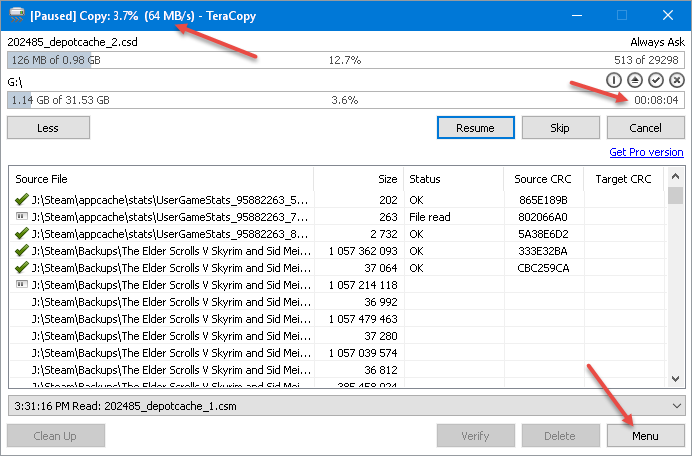This screenshot has height=456, width=692.
Task: Click the circled X close-when-done icon
Action: (677, 80)
